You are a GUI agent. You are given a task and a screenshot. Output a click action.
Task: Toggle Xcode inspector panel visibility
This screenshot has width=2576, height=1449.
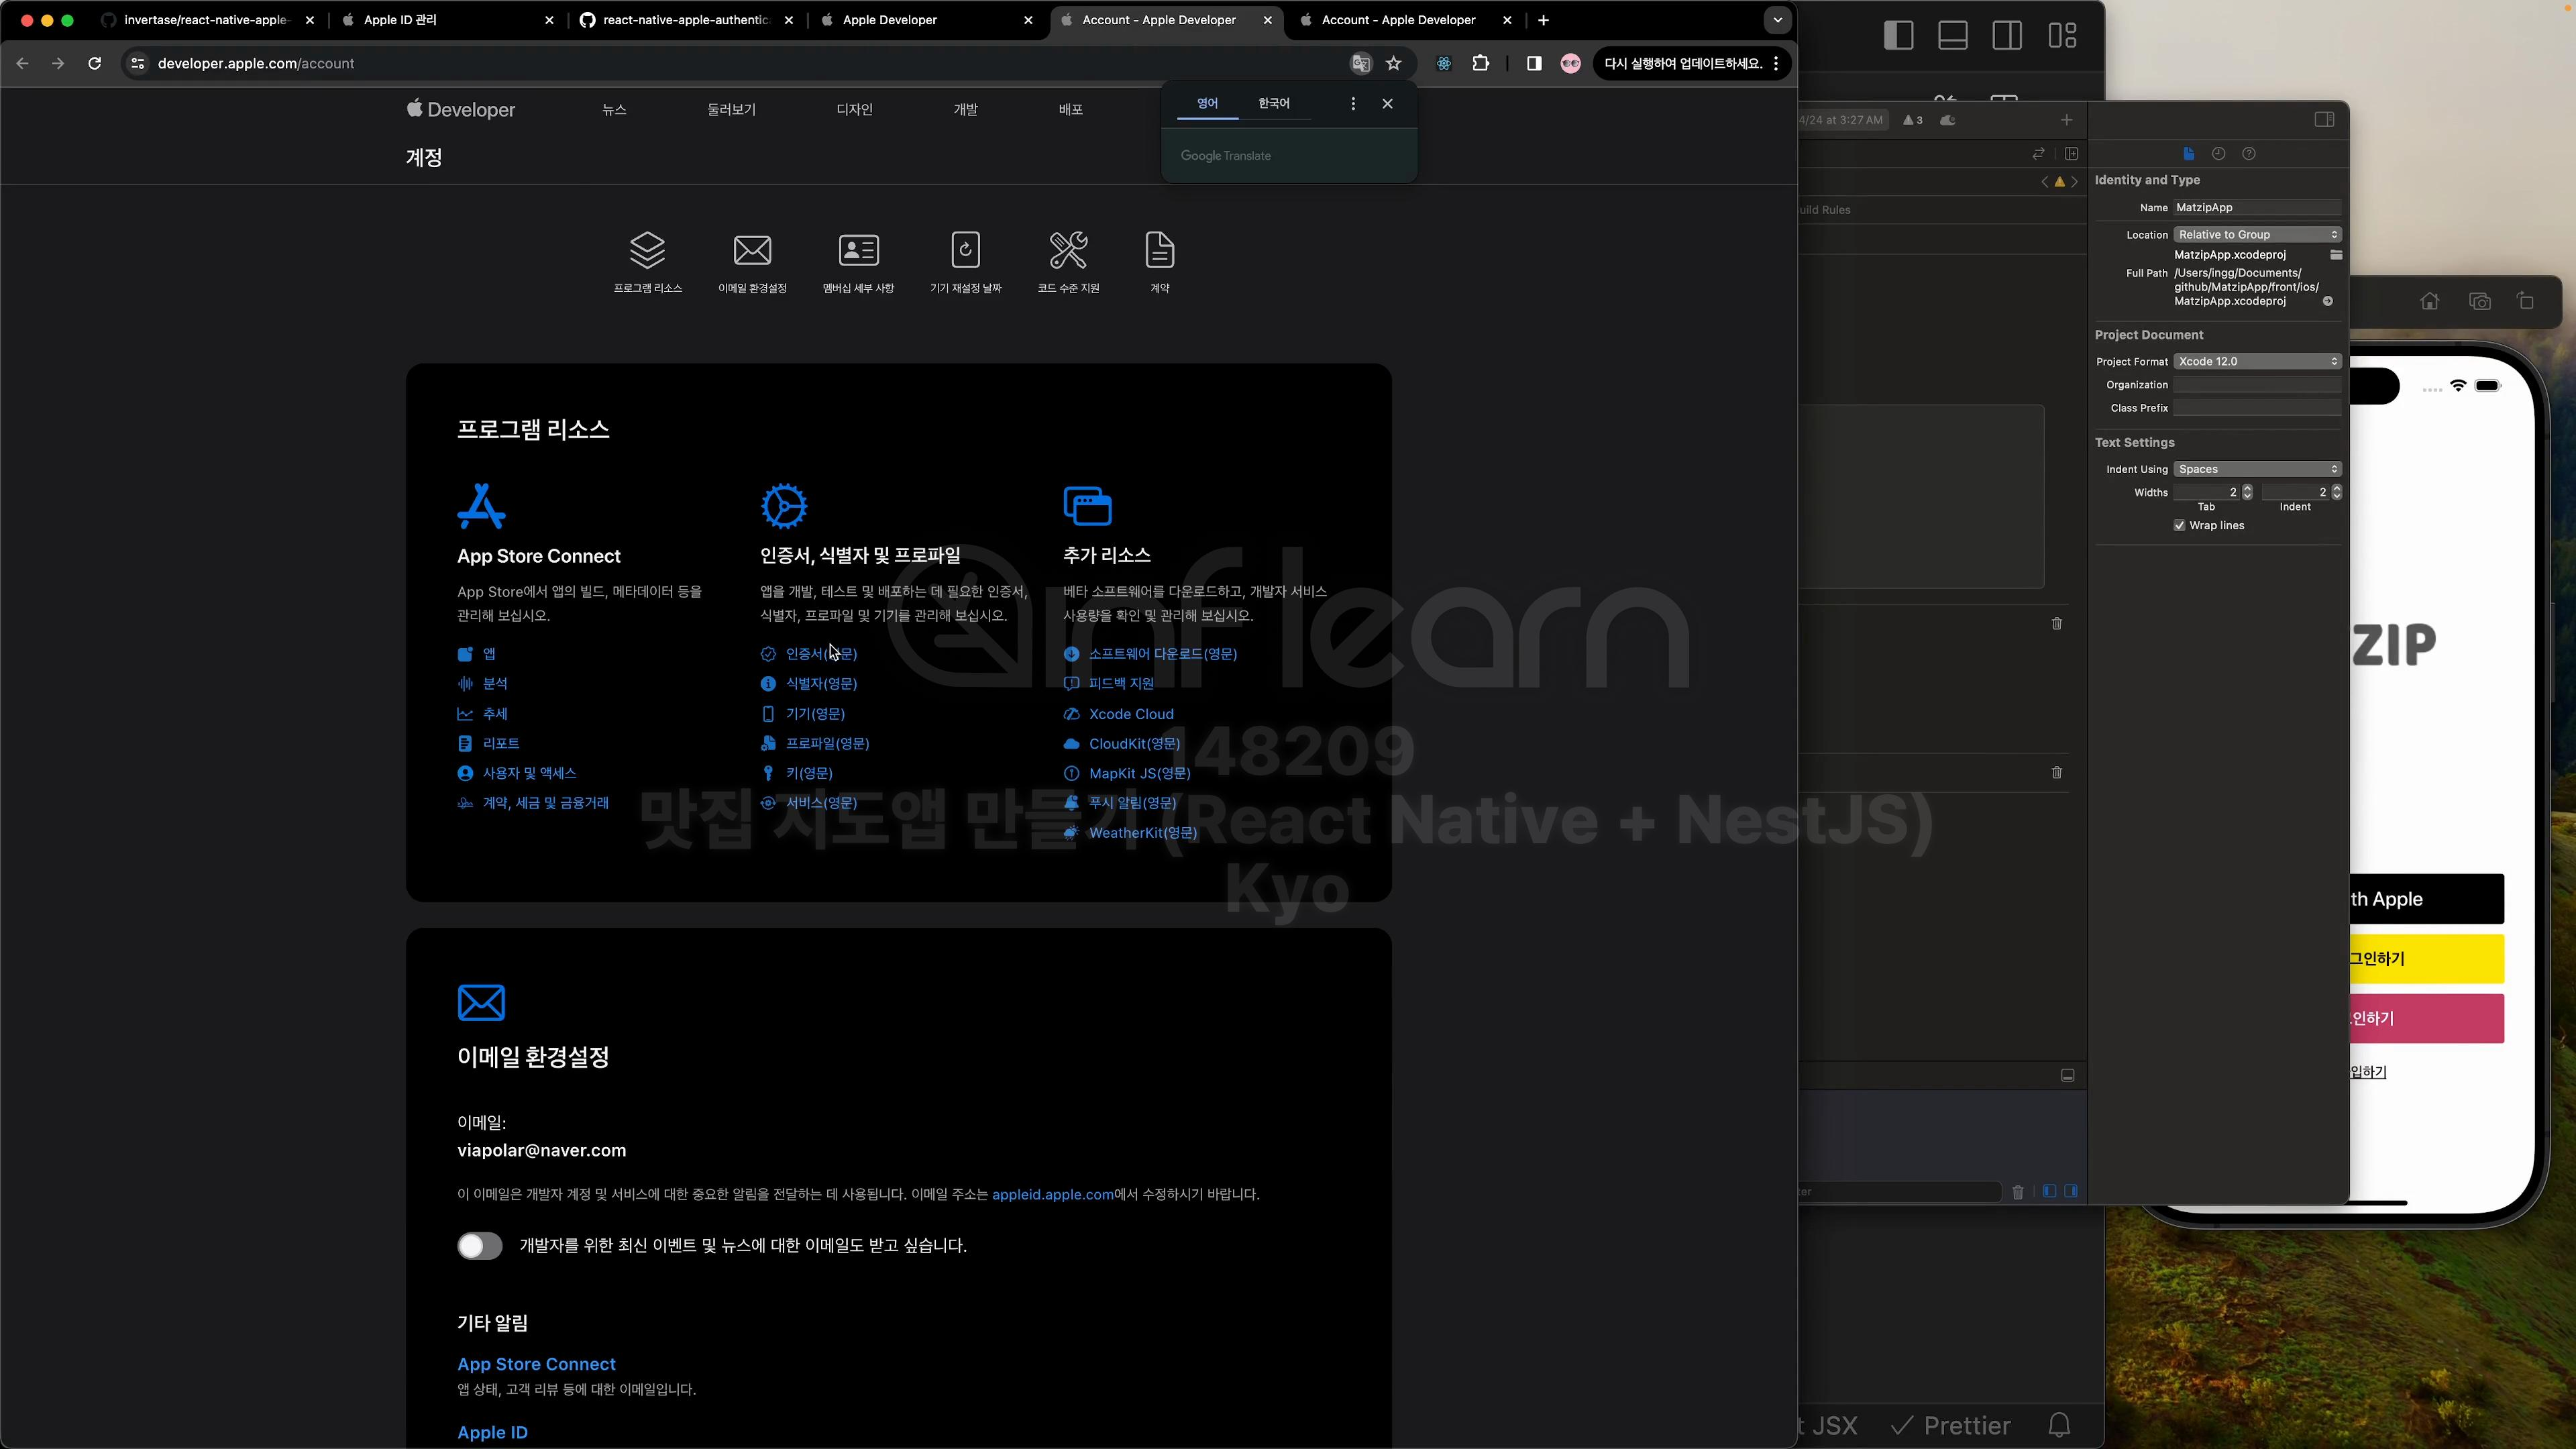[x=2324, y=120]
